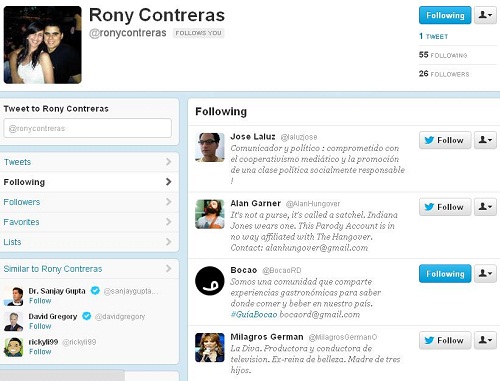Click David Gregory's verified badge

coord(87,316)
